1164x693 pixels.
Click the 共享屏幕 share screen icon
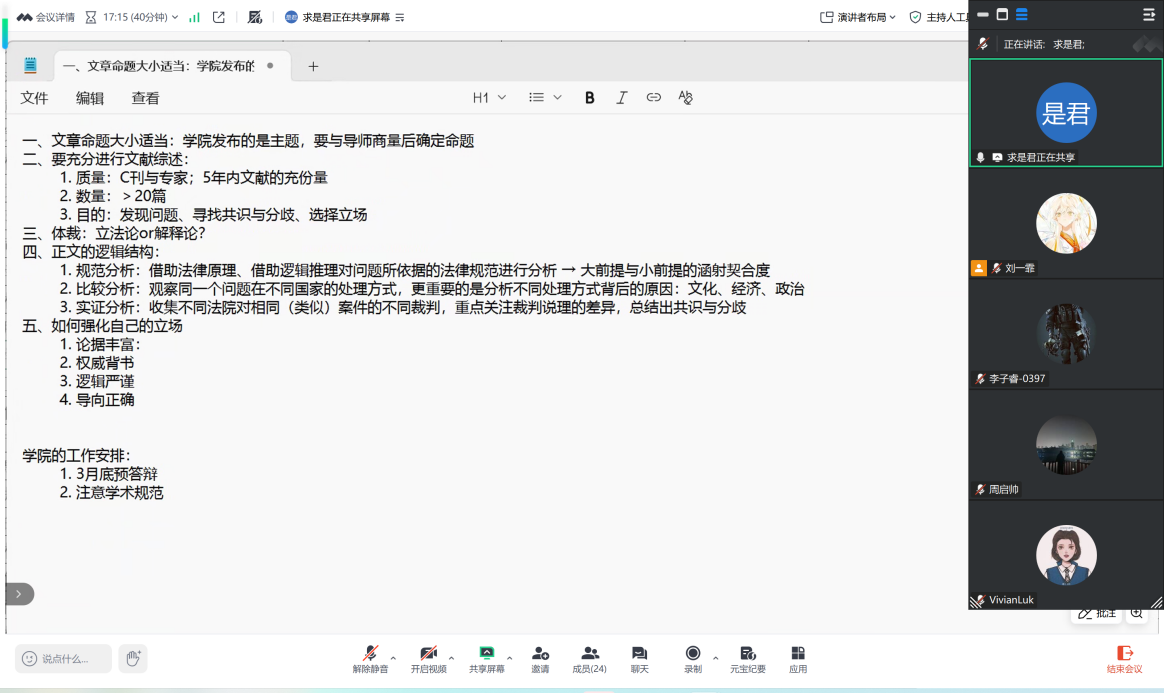point(487,654)
